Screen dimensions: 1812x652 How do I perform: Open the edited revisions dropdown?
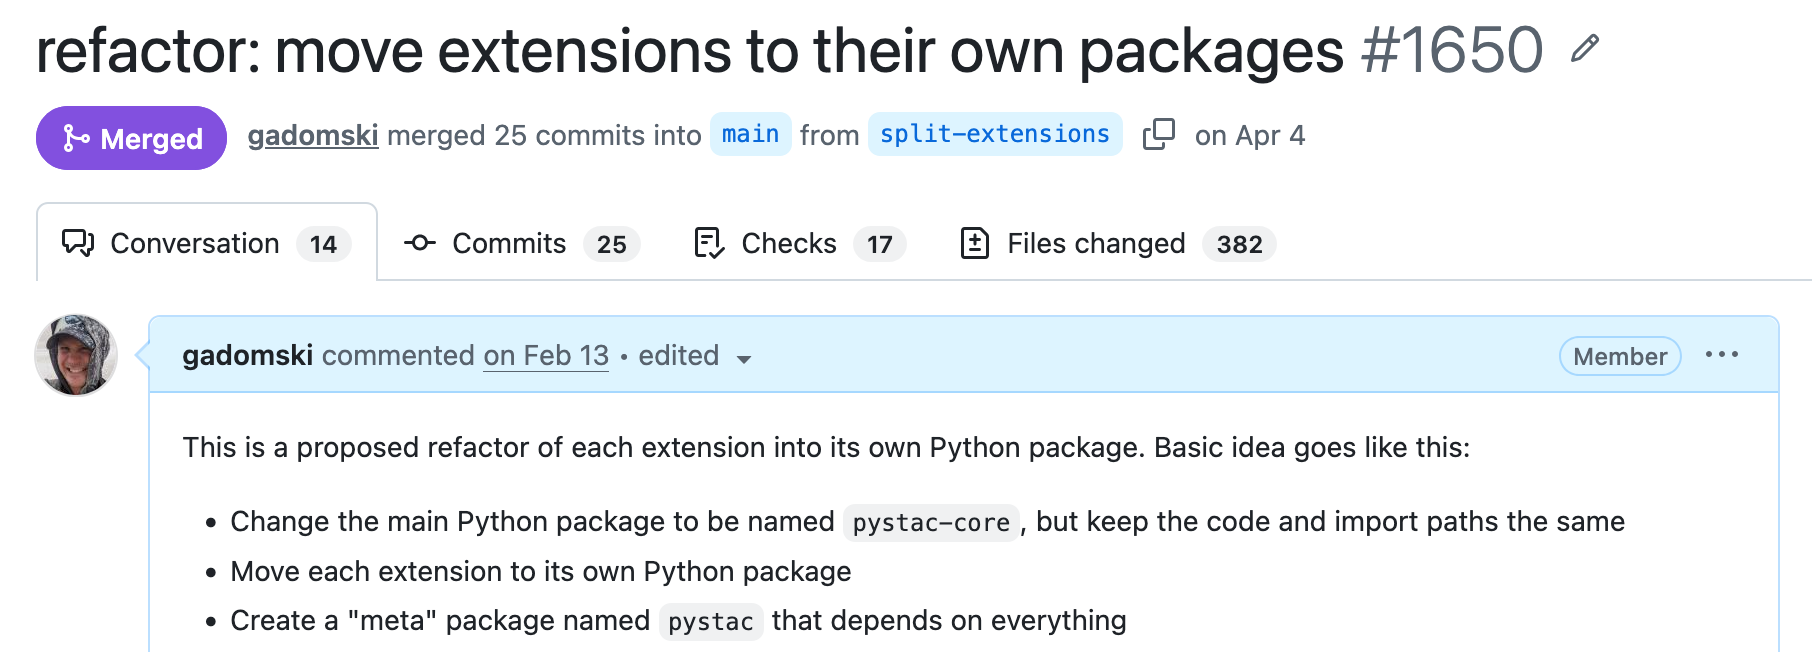click(695, 356)
